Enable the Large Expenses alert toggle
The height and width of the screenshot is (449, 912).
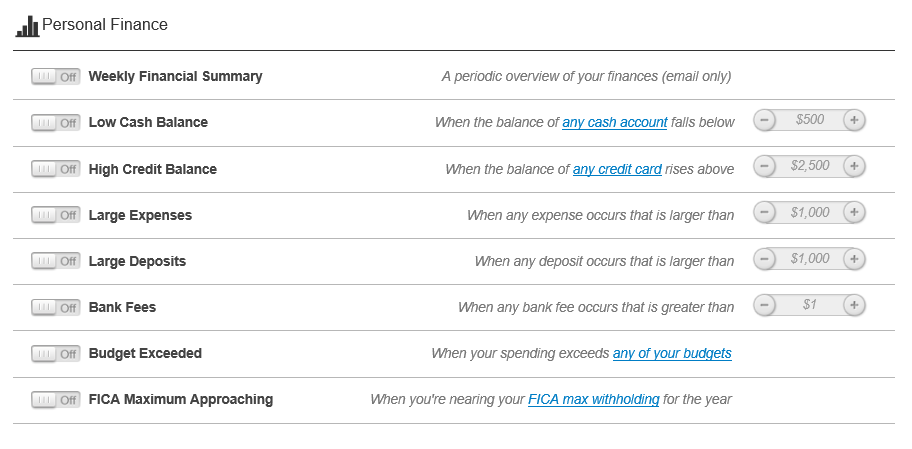click(56, 215)
